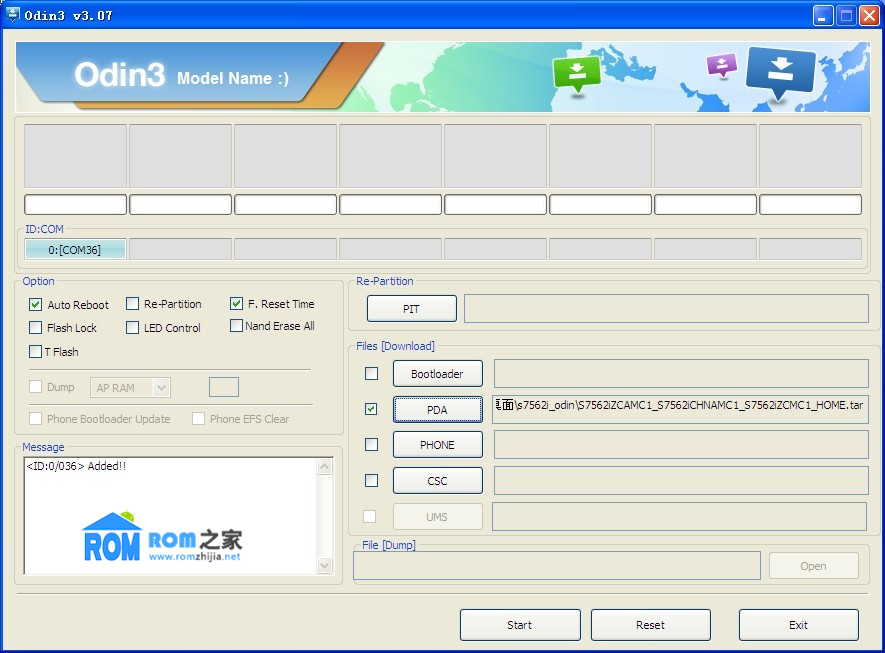Click the '<ID:0/036> Added!!' message line
This screenshot has width=885, height=653.
(76, 466)
